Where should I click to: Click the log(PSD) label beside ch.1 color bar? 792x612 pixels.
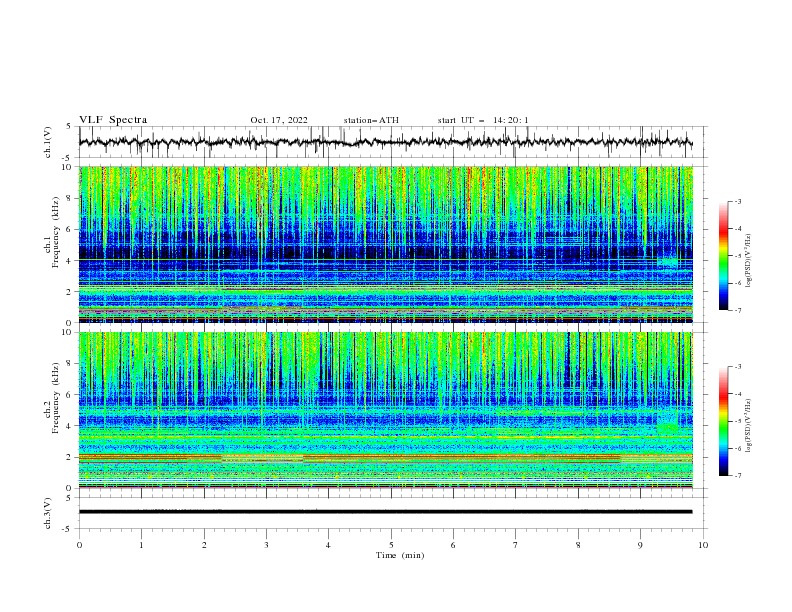click(748, 260)
